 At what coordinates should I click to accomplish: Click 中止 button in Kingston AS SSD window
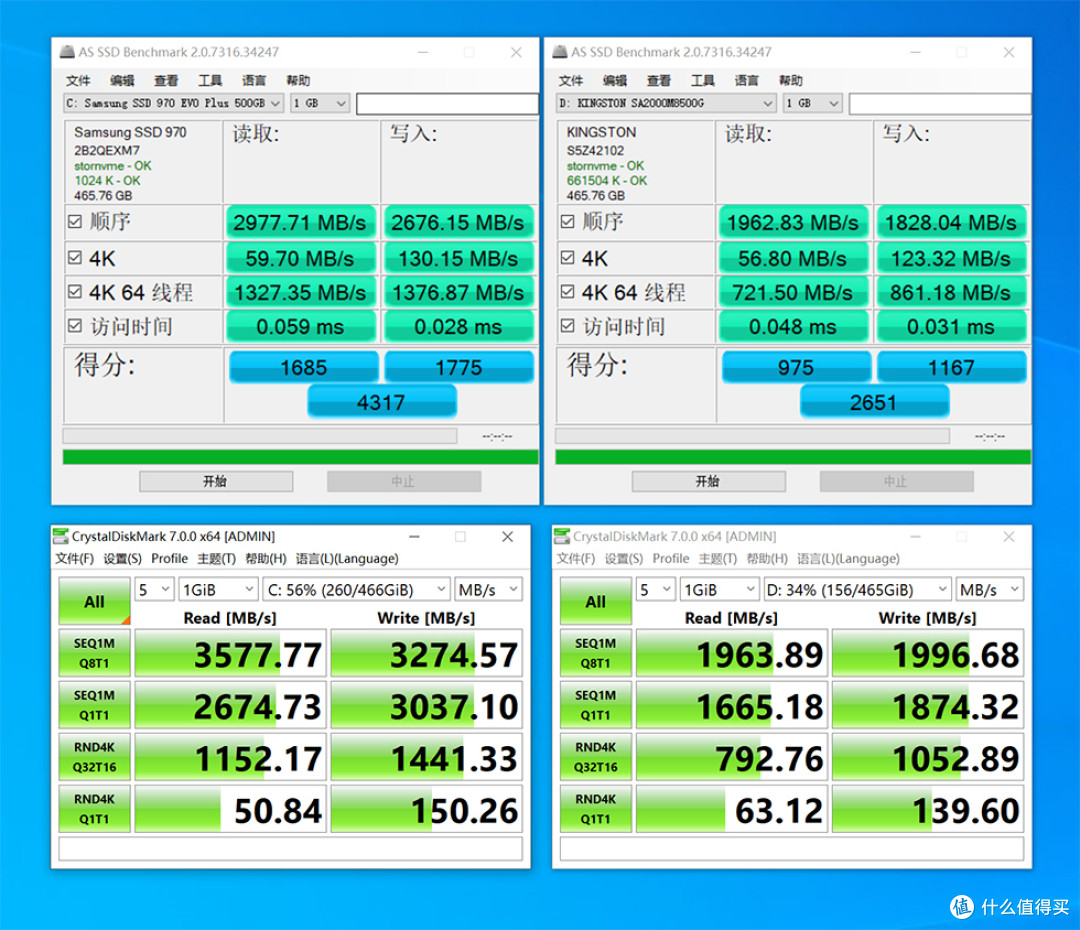897,481
